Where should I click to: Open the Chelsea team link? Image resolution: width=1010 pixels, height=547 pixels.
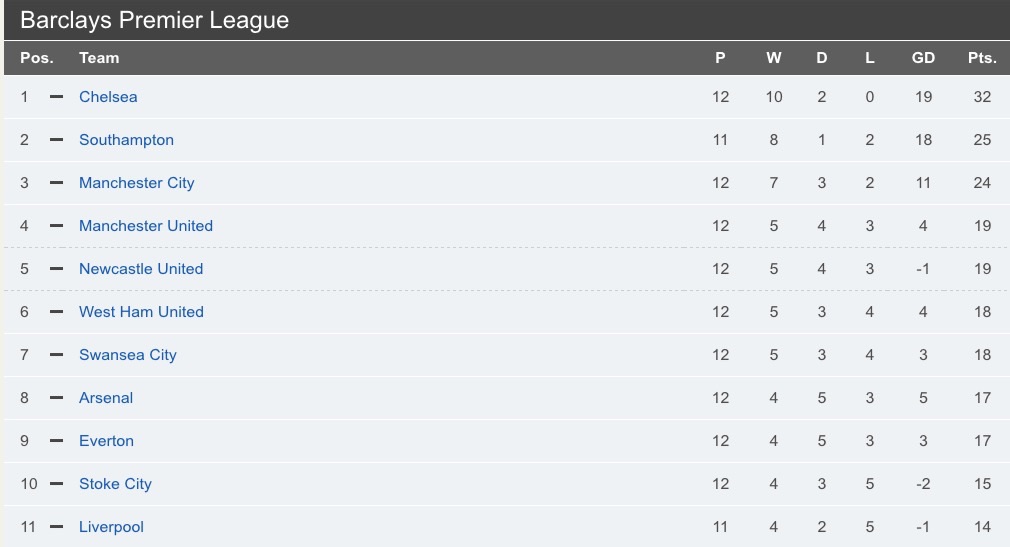[x=108, y=97]
